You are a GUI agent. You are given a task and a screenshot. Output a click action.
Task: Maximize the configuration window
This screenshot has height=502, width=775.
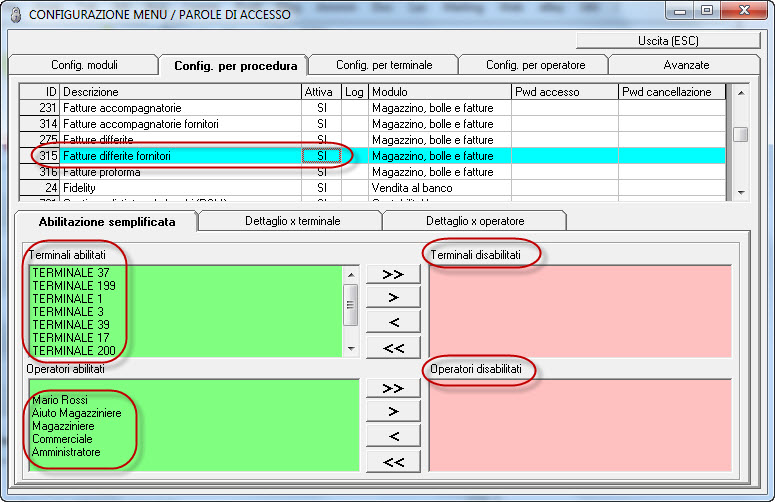click(x=707, y=10)
